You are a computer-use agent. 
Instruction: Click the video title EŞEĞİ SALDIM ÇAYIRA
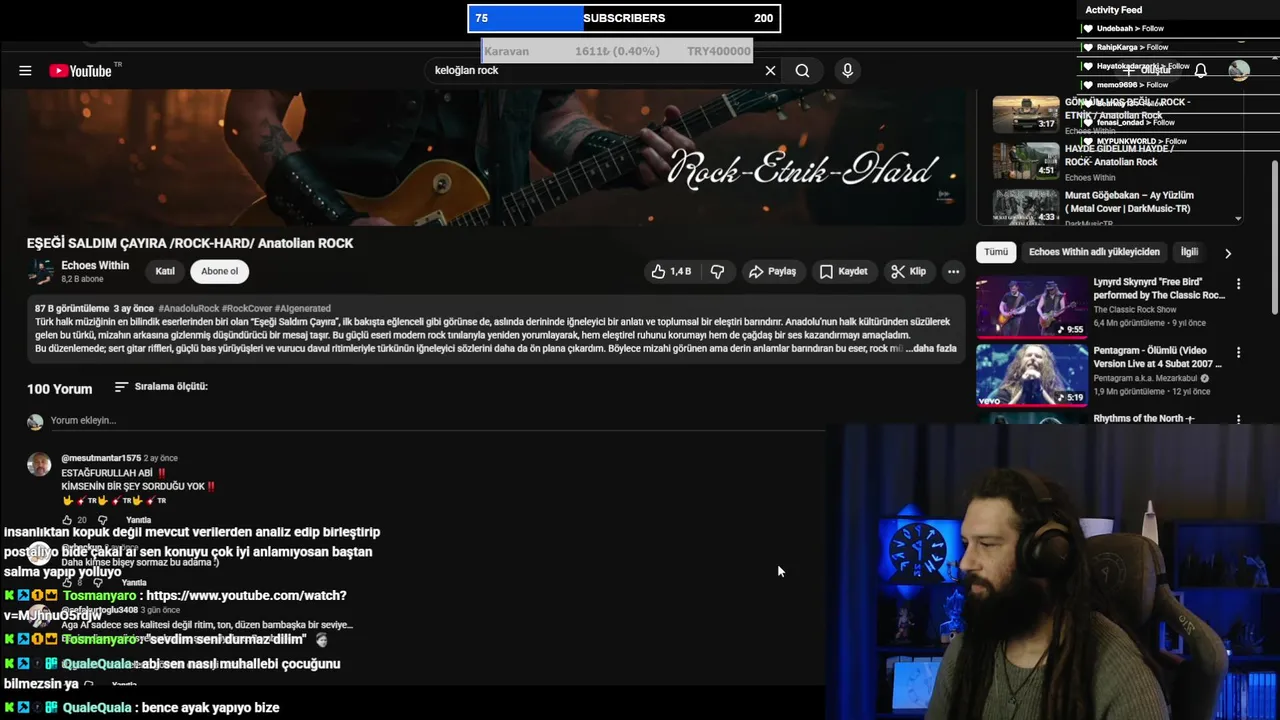click(190, 243)
